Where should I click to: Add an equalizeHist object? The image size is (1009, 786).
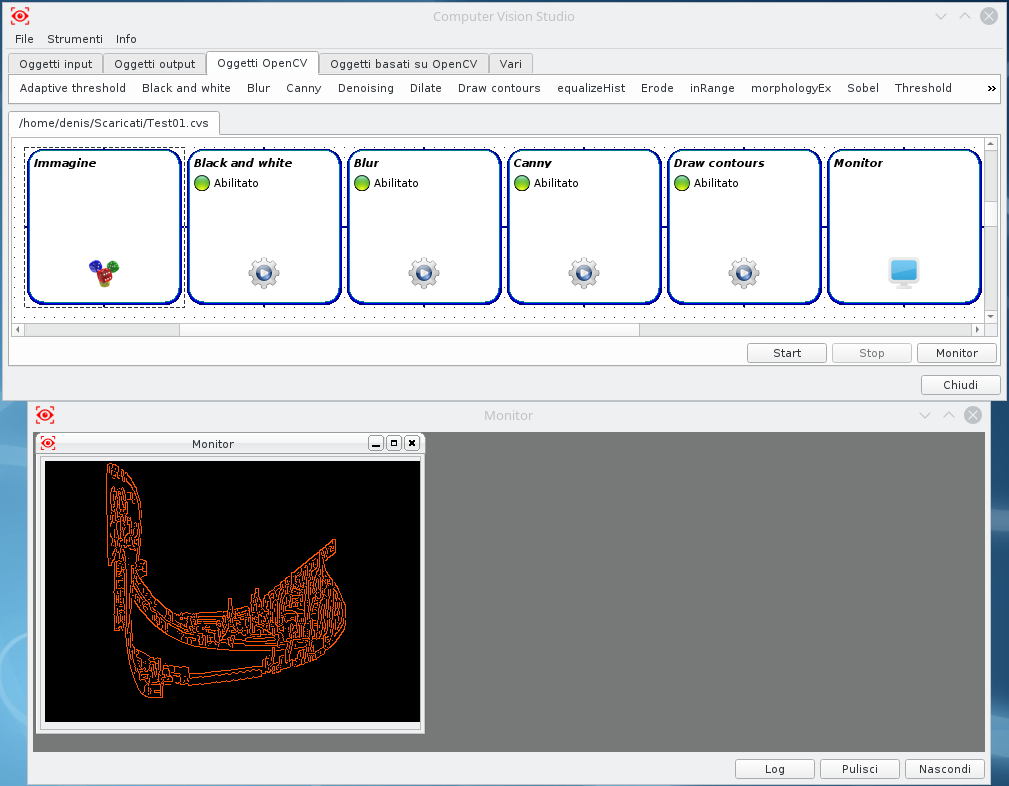[x=591, y=88]
